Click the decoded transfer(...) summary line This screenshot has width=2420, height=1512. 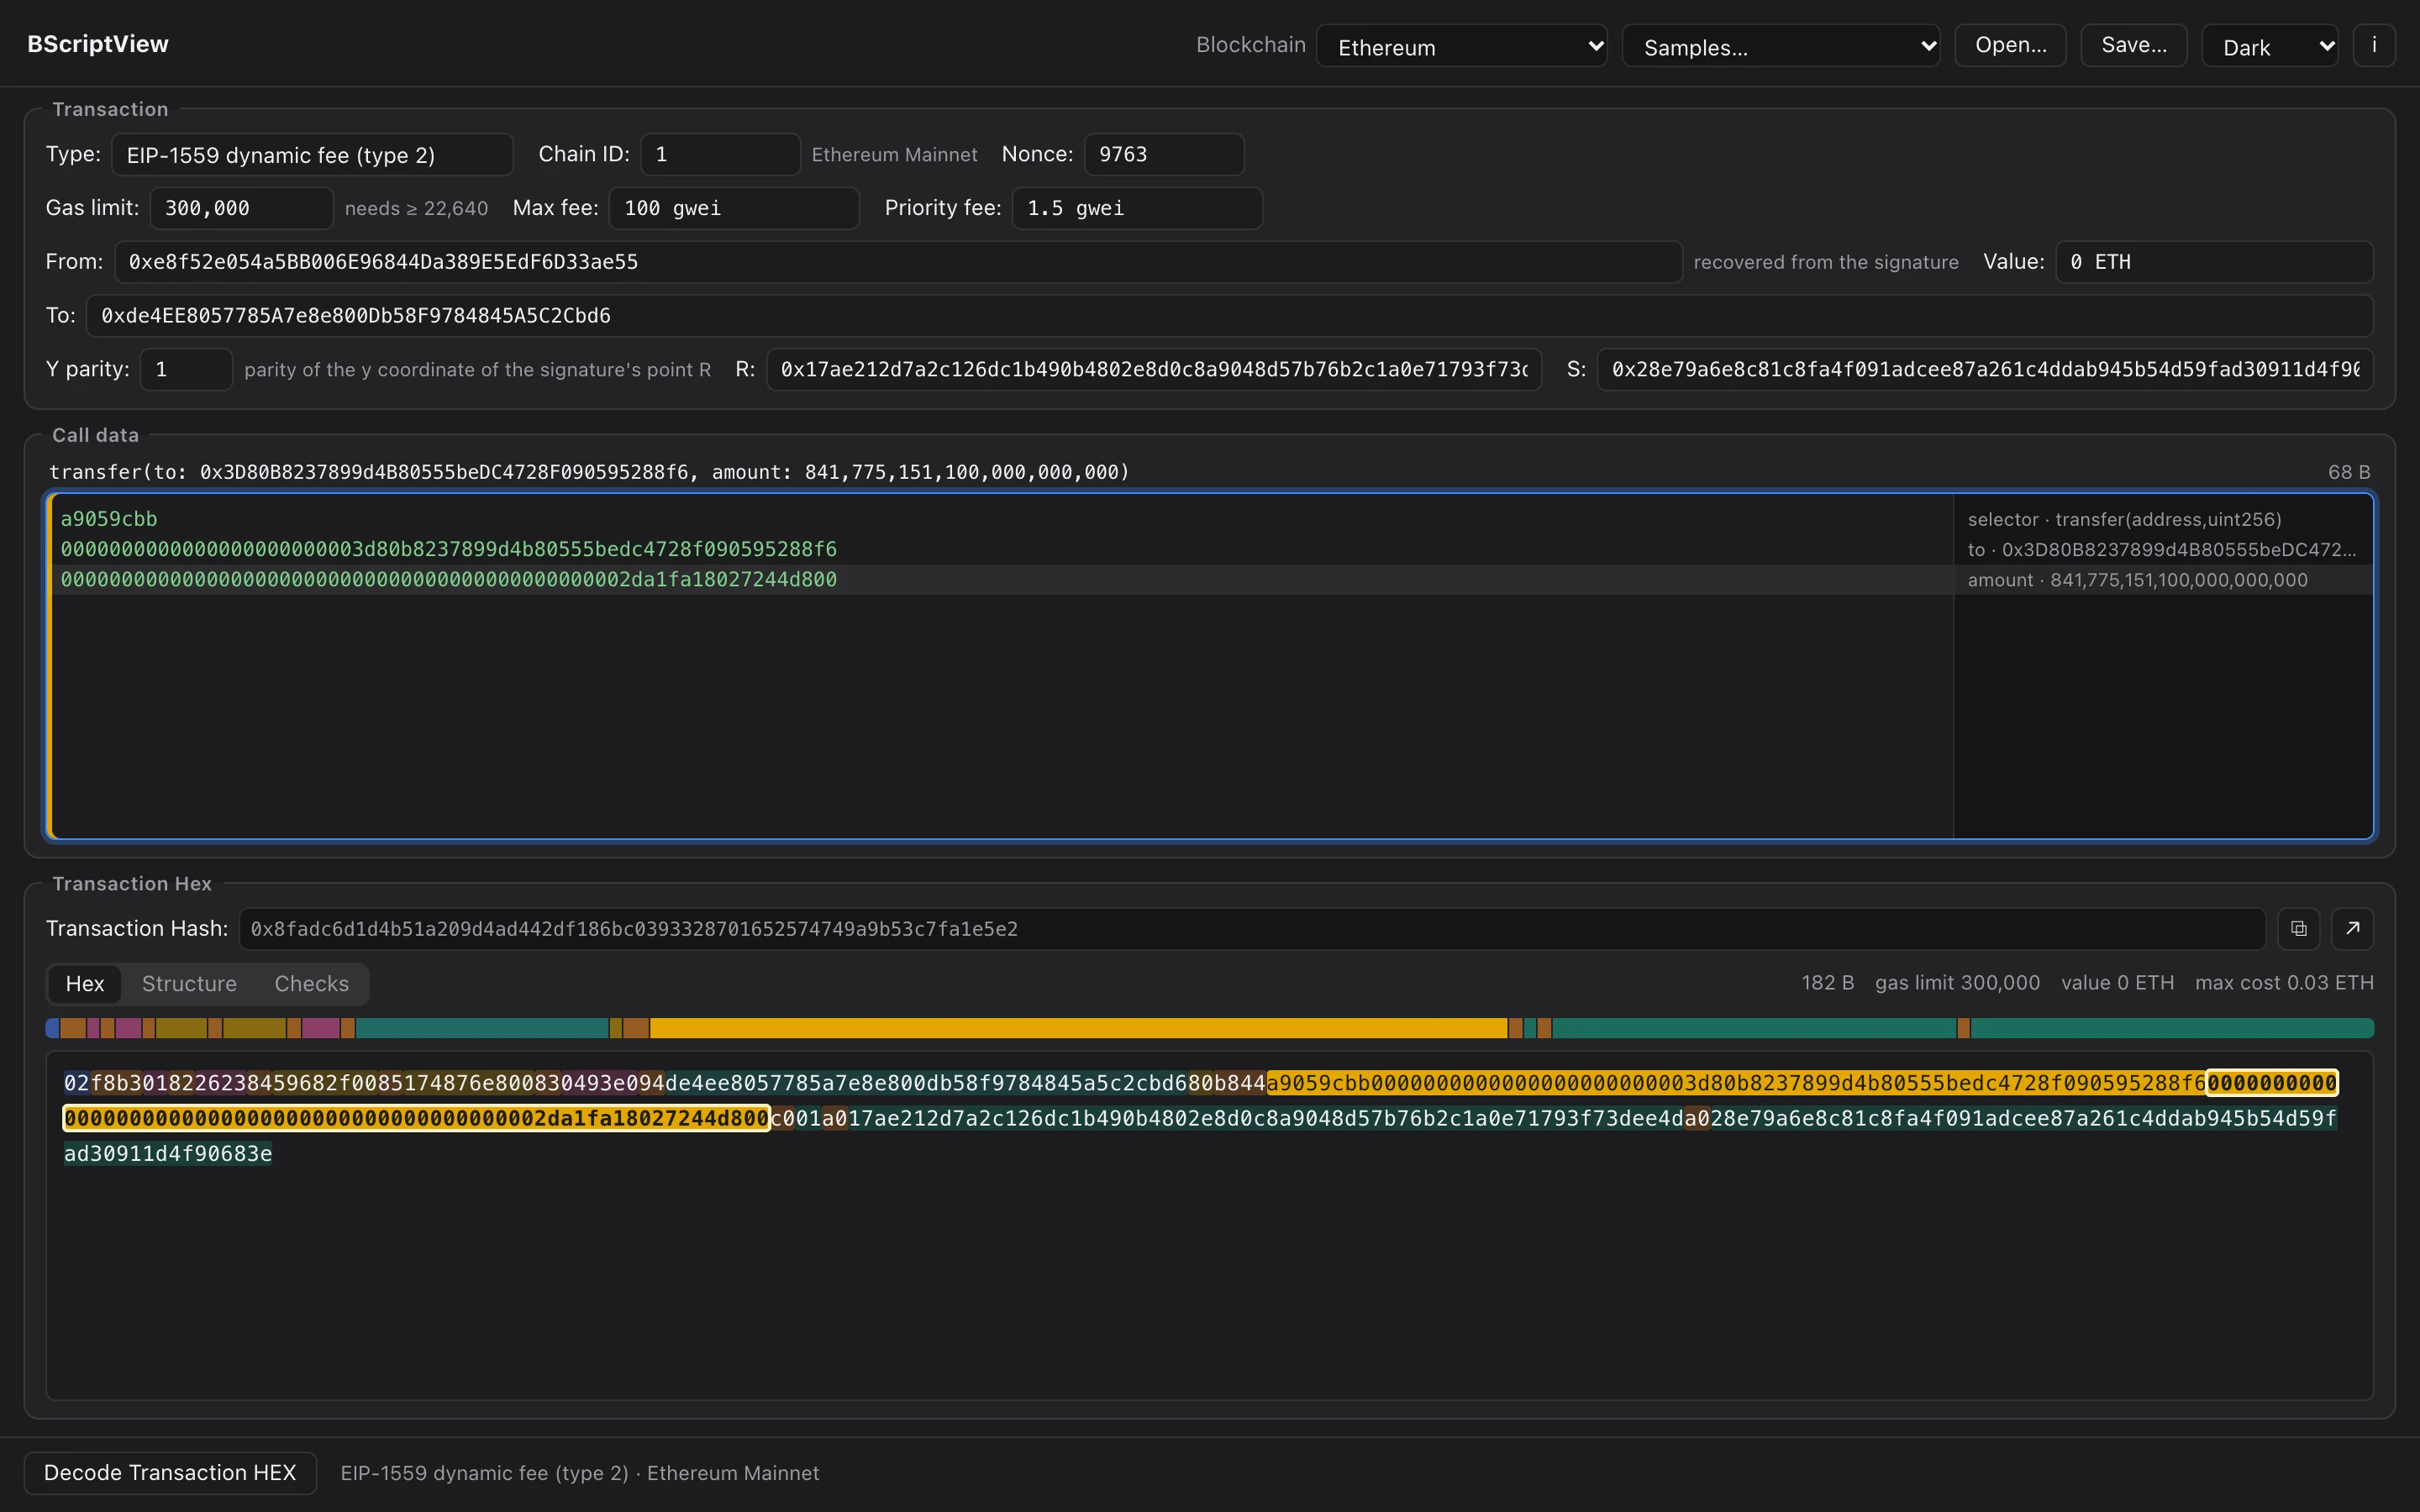coord(589,472)
